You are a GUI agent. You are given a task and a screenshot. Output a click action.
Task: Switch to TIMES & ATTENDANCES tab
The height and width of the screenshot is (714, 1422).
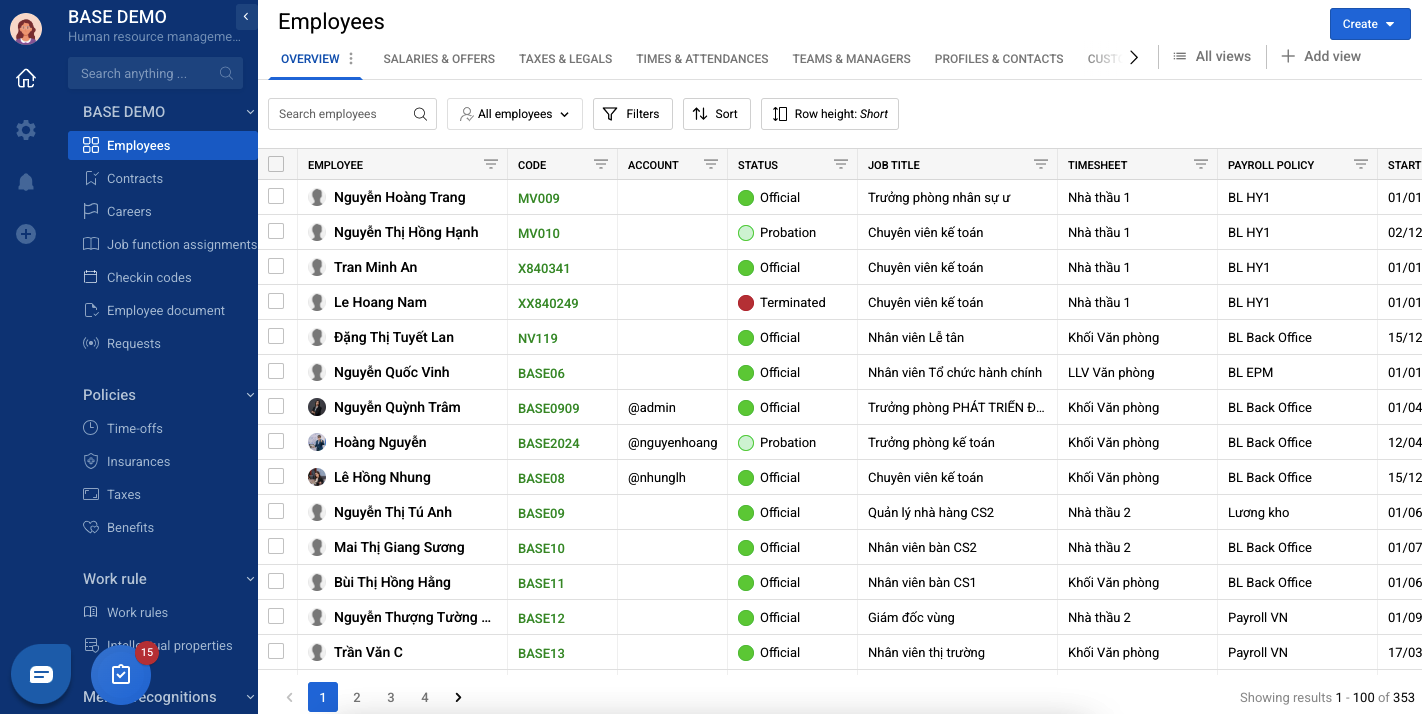tap(702, 59)
